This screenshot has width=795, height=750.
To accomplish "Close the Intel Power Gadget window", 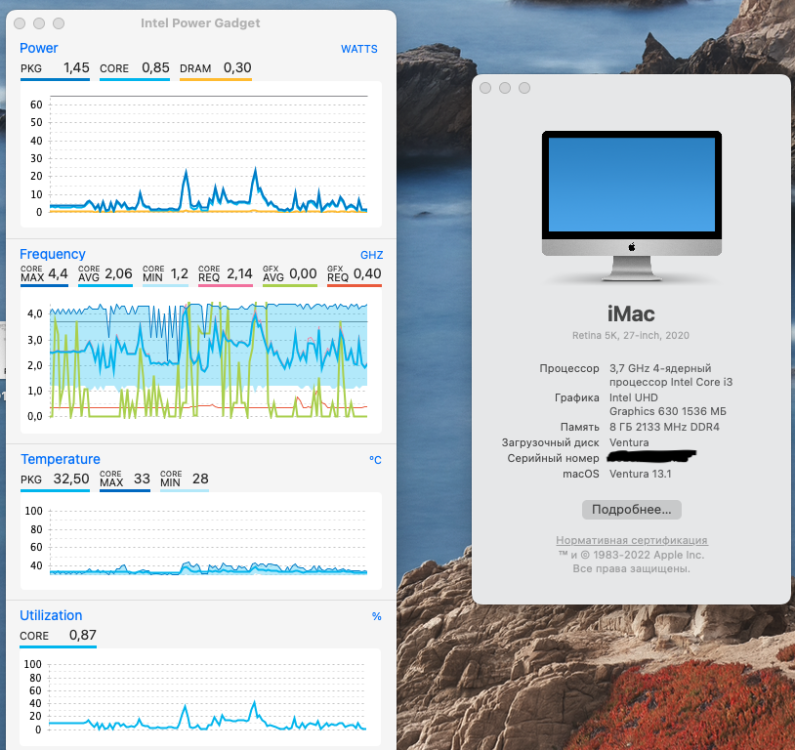I will point(20,23).
